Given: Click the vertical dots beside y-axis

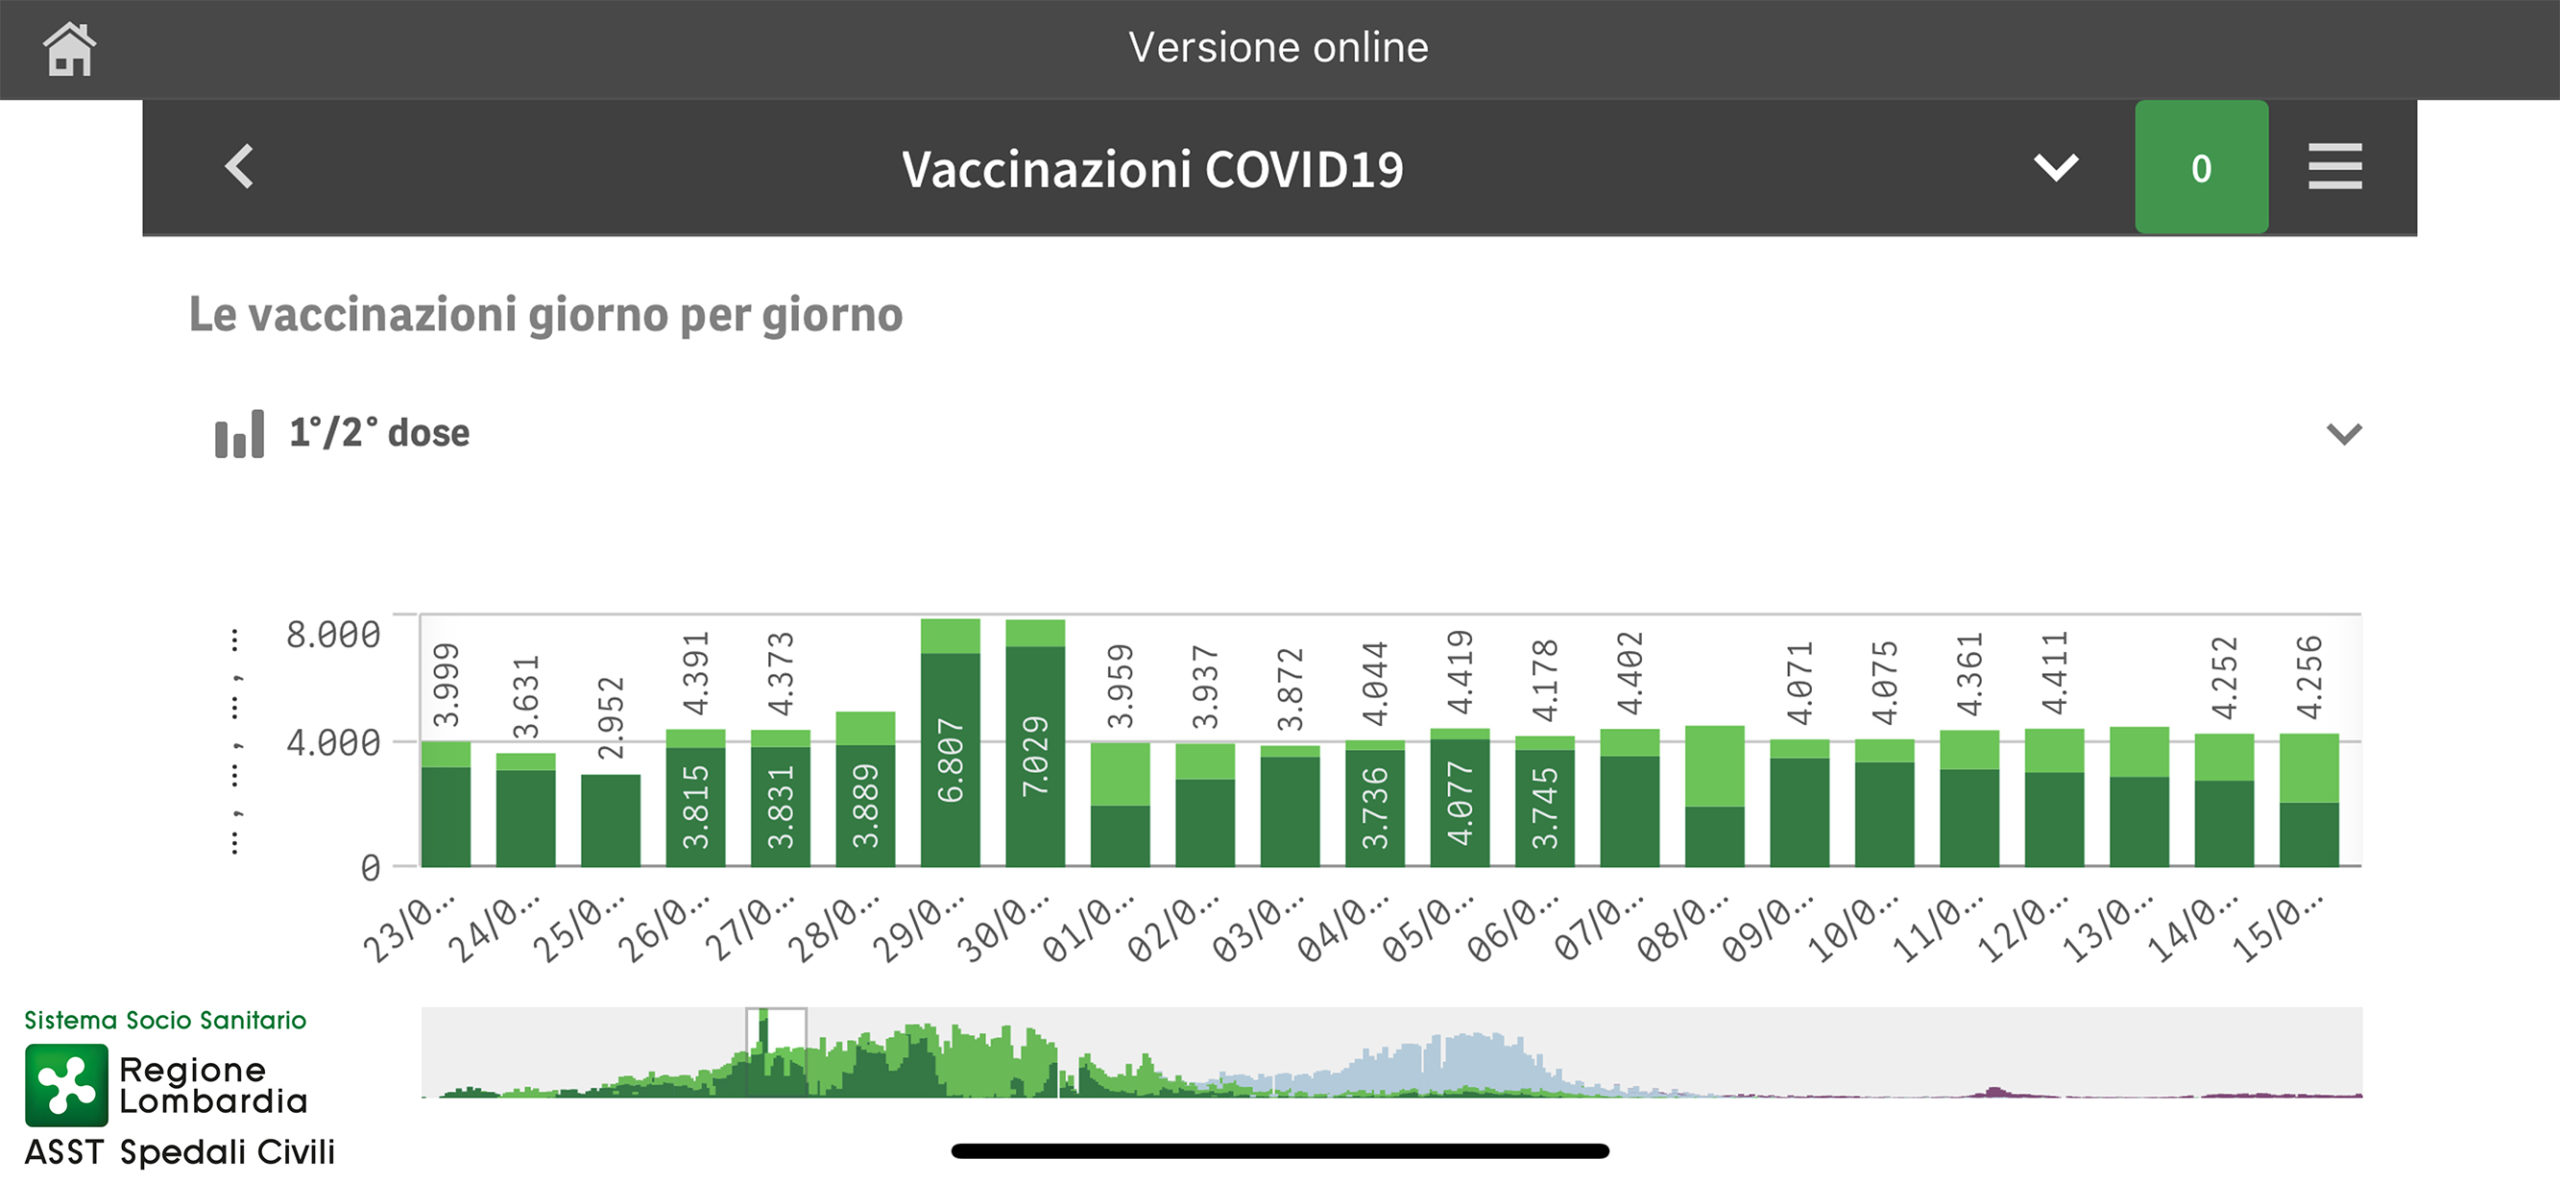Looking at the screenshot, I should tap(235, 741).
